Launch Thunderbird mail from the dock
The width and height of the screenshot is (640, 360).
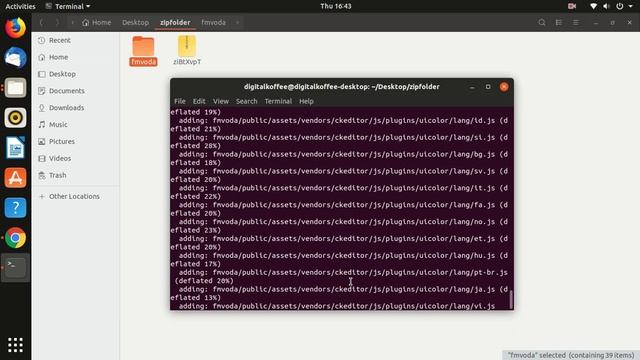[x=16, y=58]
